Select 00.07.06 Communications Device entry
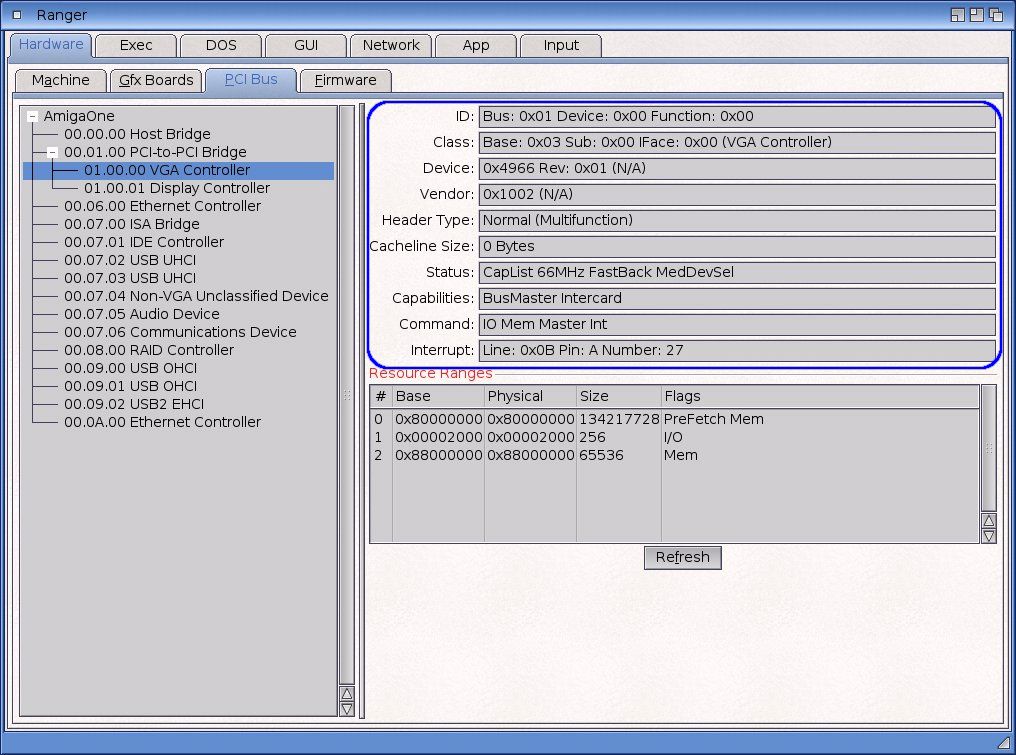The image size is (1016, 755). (x=180, y=332)
